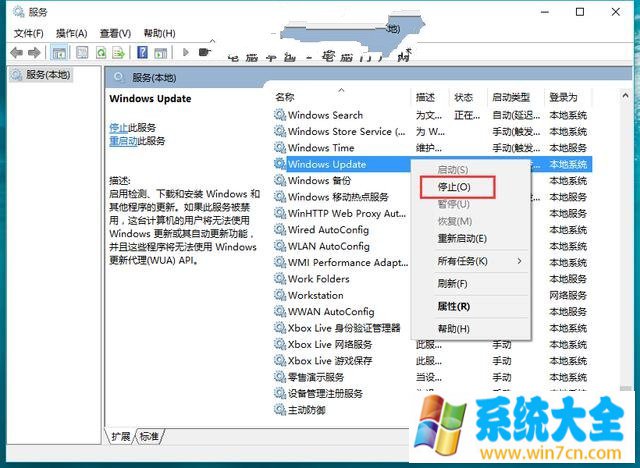The height and width of the screenshot is (468, 640).
Task: Select the WWAN AutoConfig service name
Action: click(331, 311)
